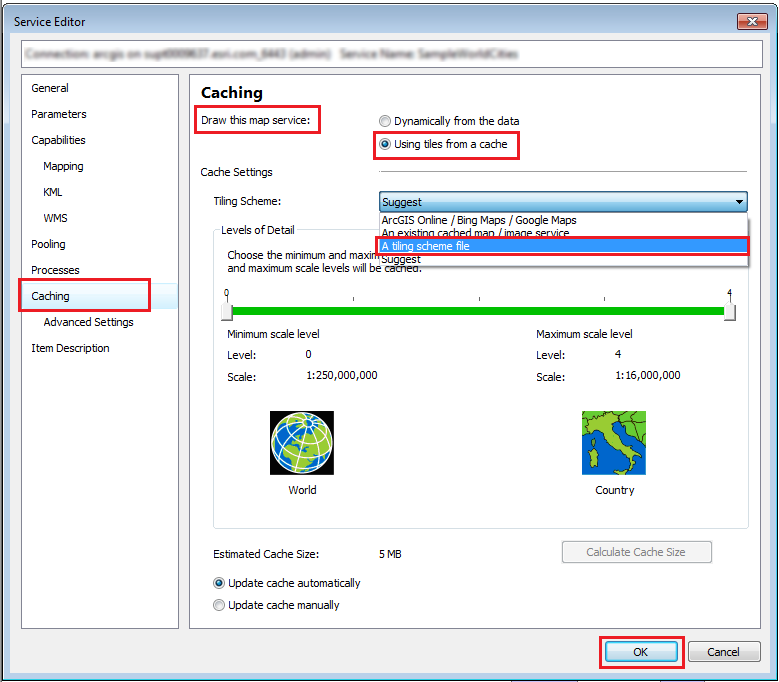Click the World globe thumbnail
The image size is (779, 682).
click(x=302, y=443)
